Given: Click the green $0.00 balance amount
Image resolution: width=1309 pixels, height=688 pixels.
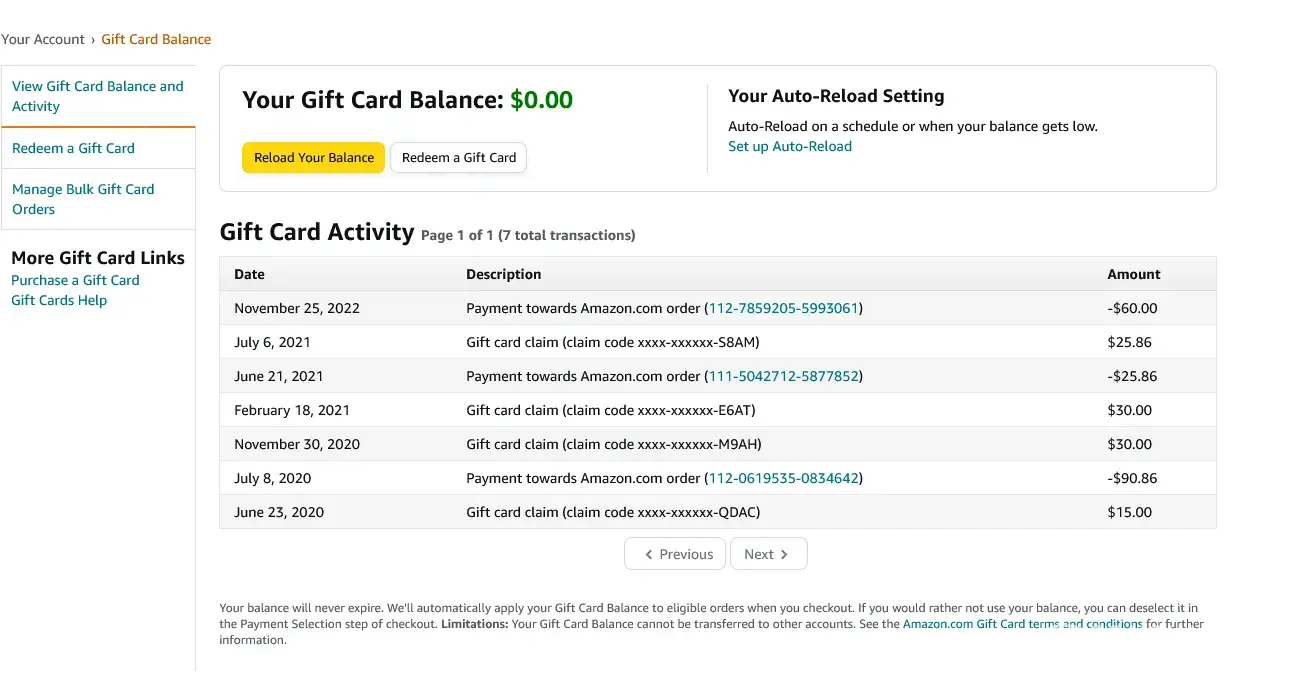Looking at the screenshot, I should point(541,100).
